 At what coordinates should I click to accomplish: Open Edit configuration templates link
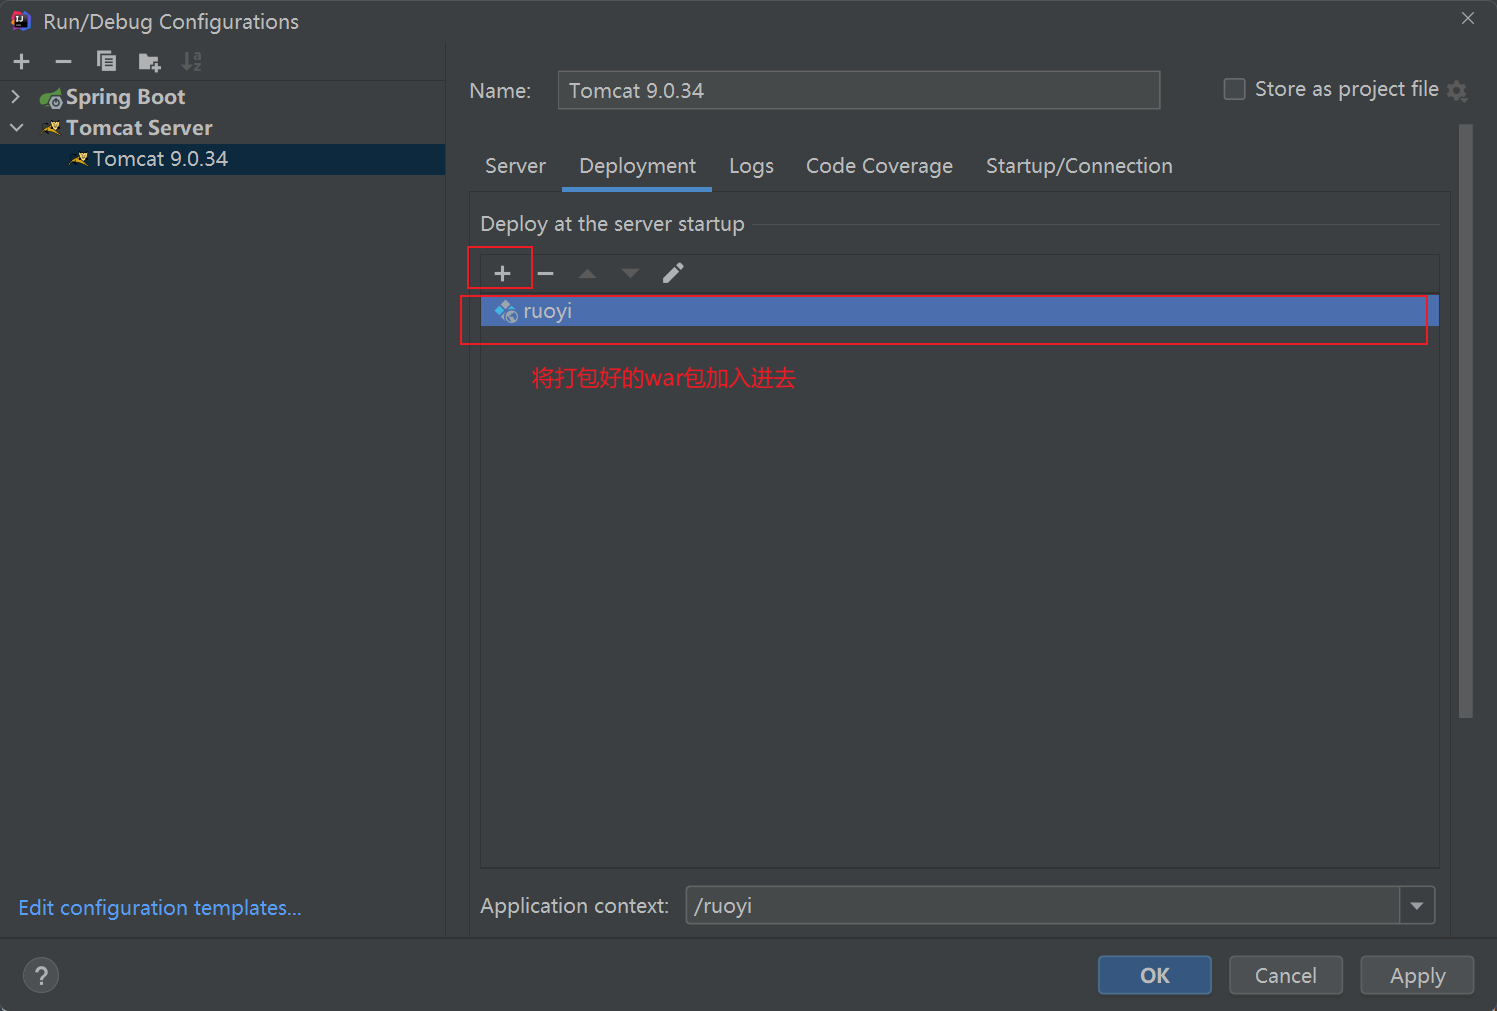click(x=160, y=908)
